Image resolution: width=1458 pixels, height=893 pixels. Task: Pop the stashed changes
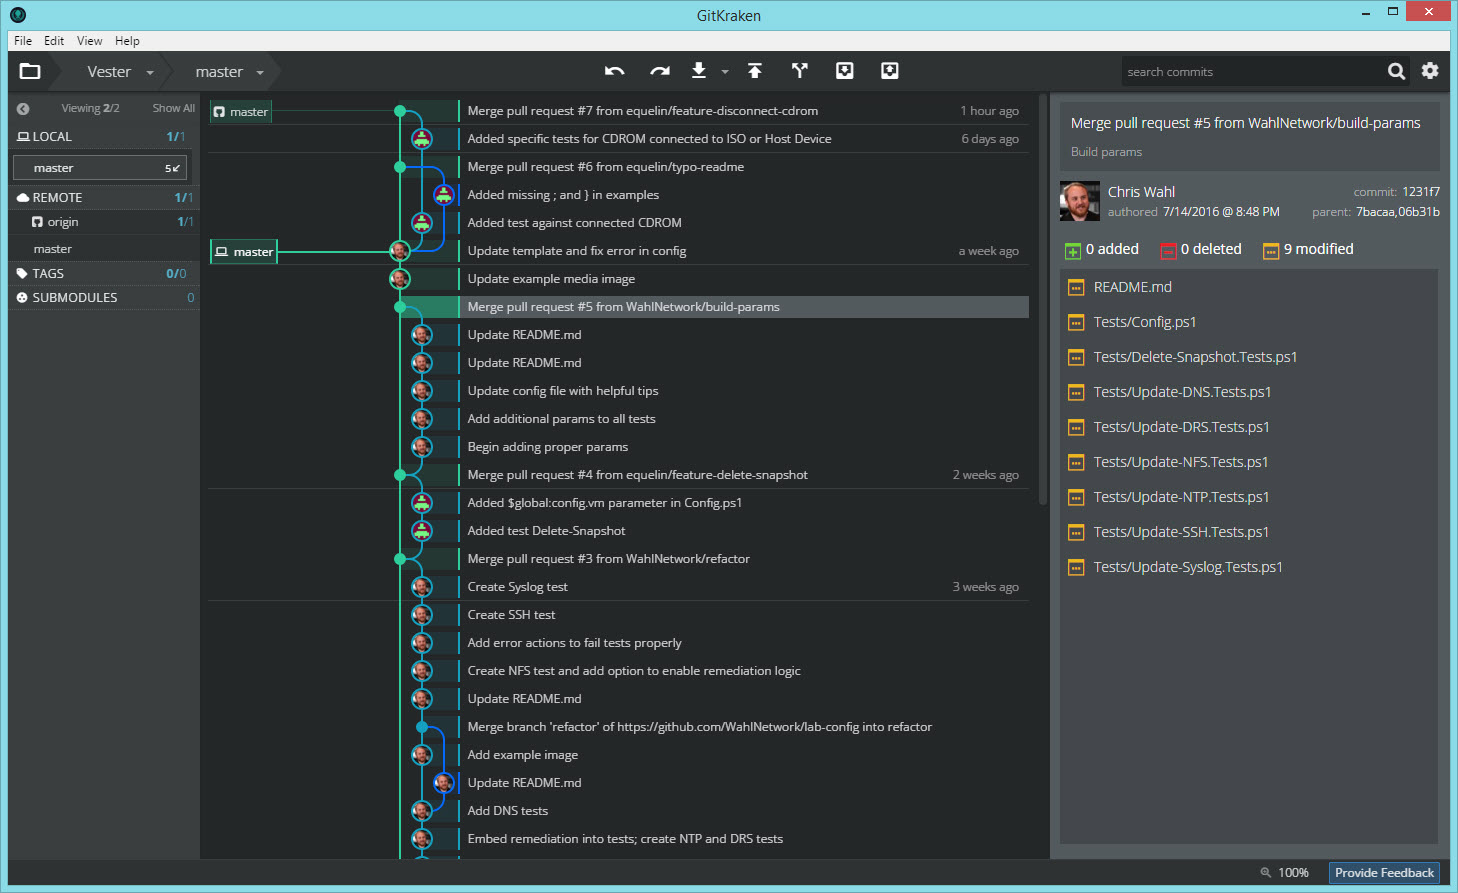pyautogui.click(x=889, y=71)
